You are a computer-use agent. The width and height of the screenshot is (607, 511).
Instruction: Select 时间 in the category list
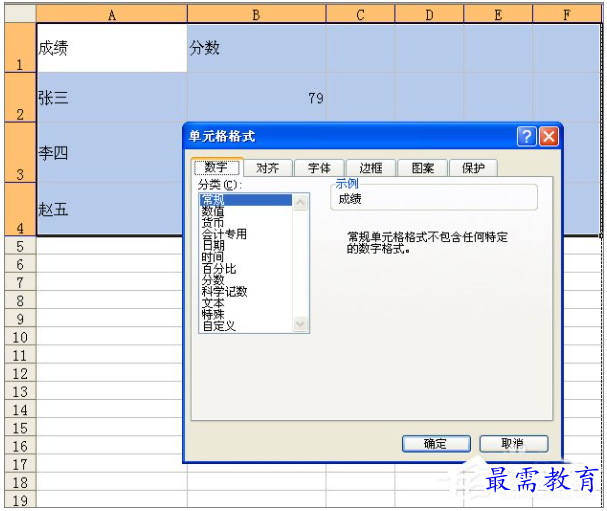point(246,257)
